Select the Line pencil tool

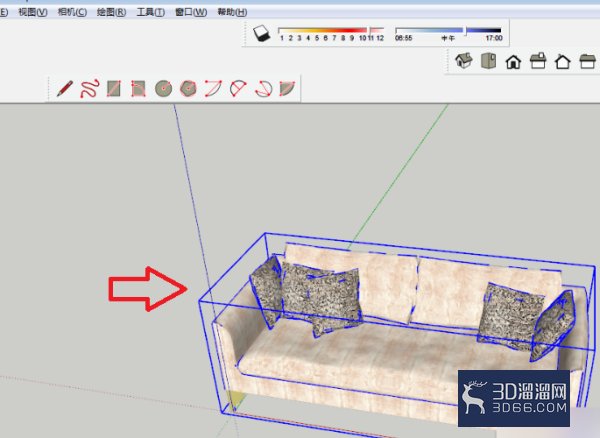point(65,88)
